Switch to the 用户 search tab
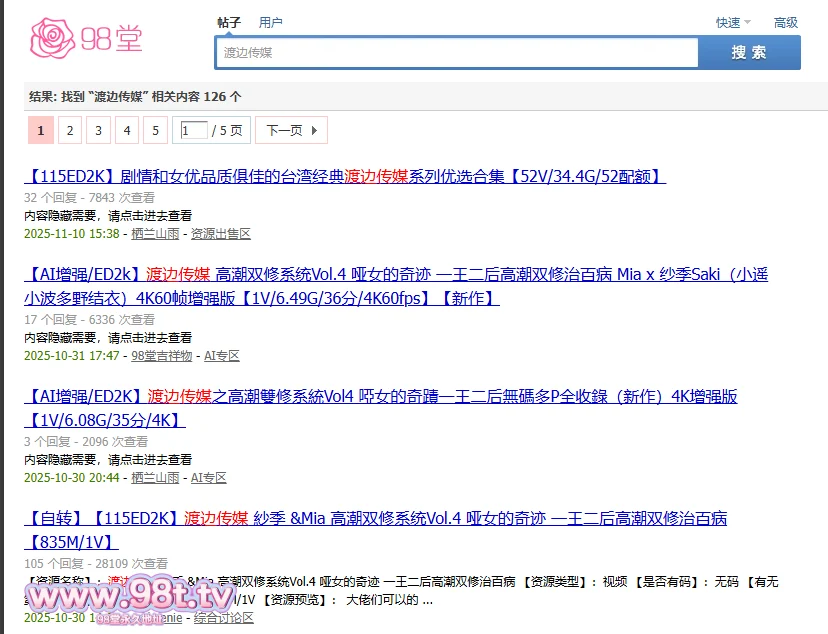 pos(270,22)
